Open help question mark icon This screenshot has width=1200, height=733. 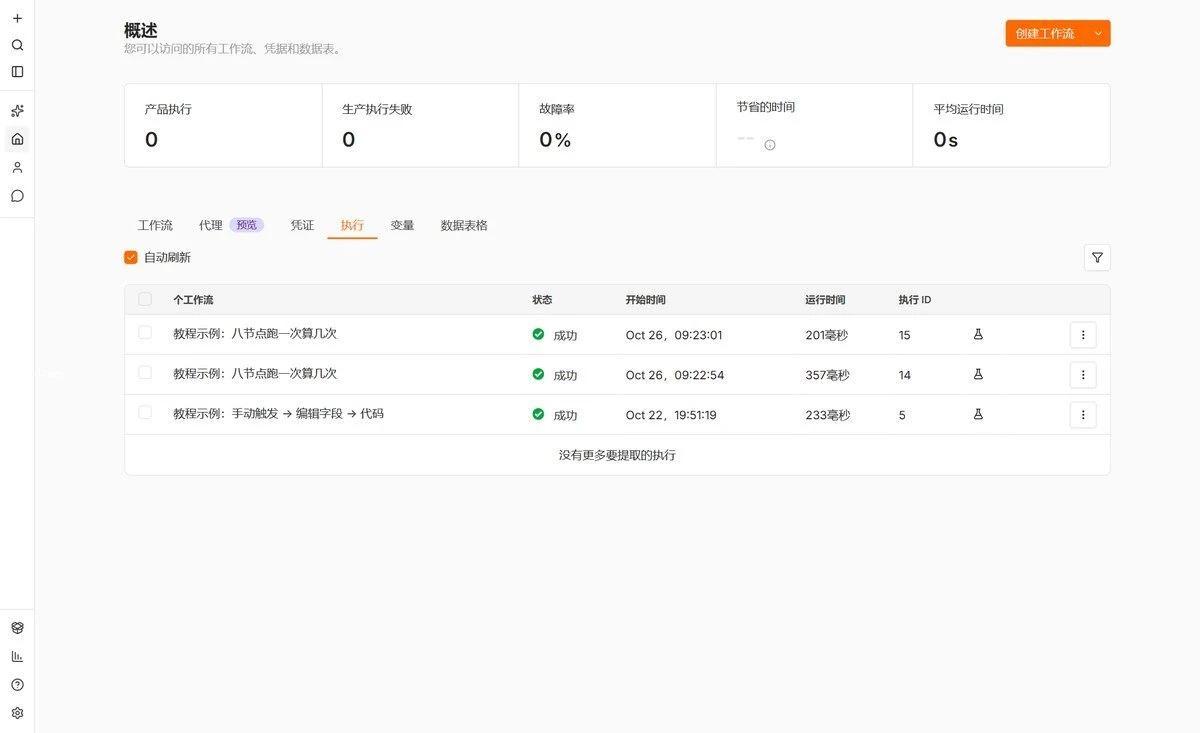pyautogui.click(x=17, y=685)
